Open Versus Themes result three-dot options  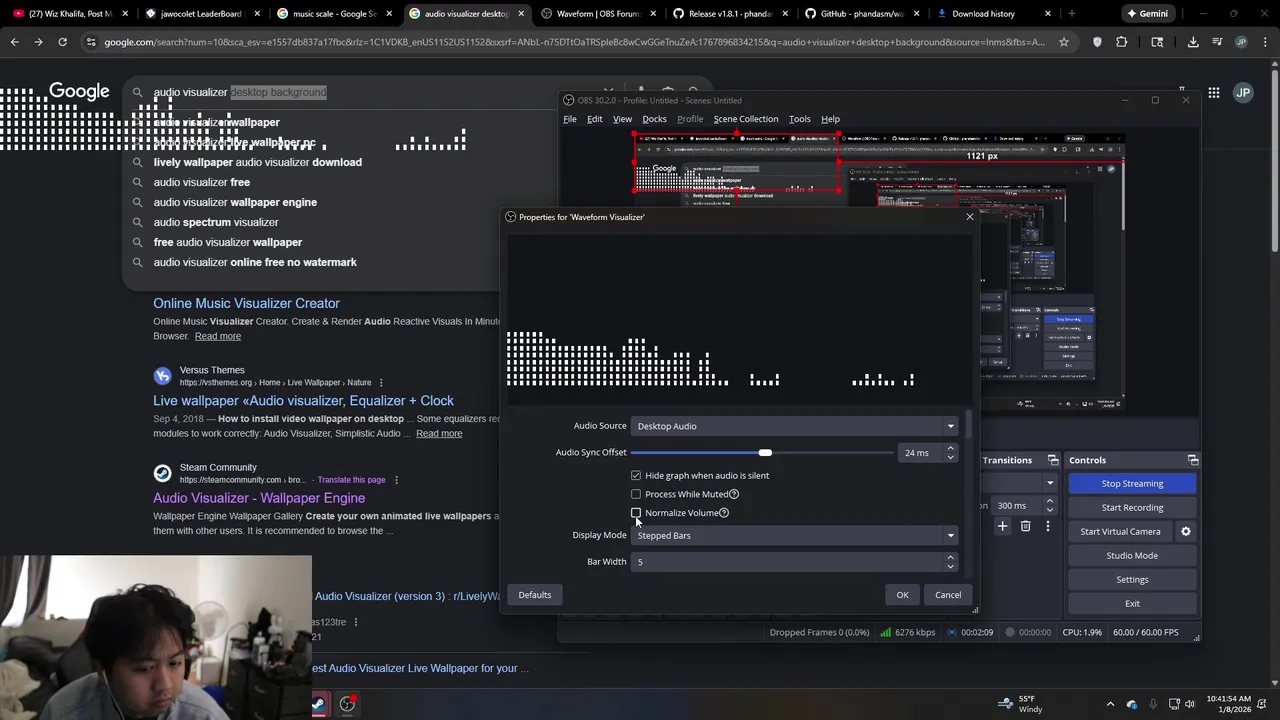381,383
